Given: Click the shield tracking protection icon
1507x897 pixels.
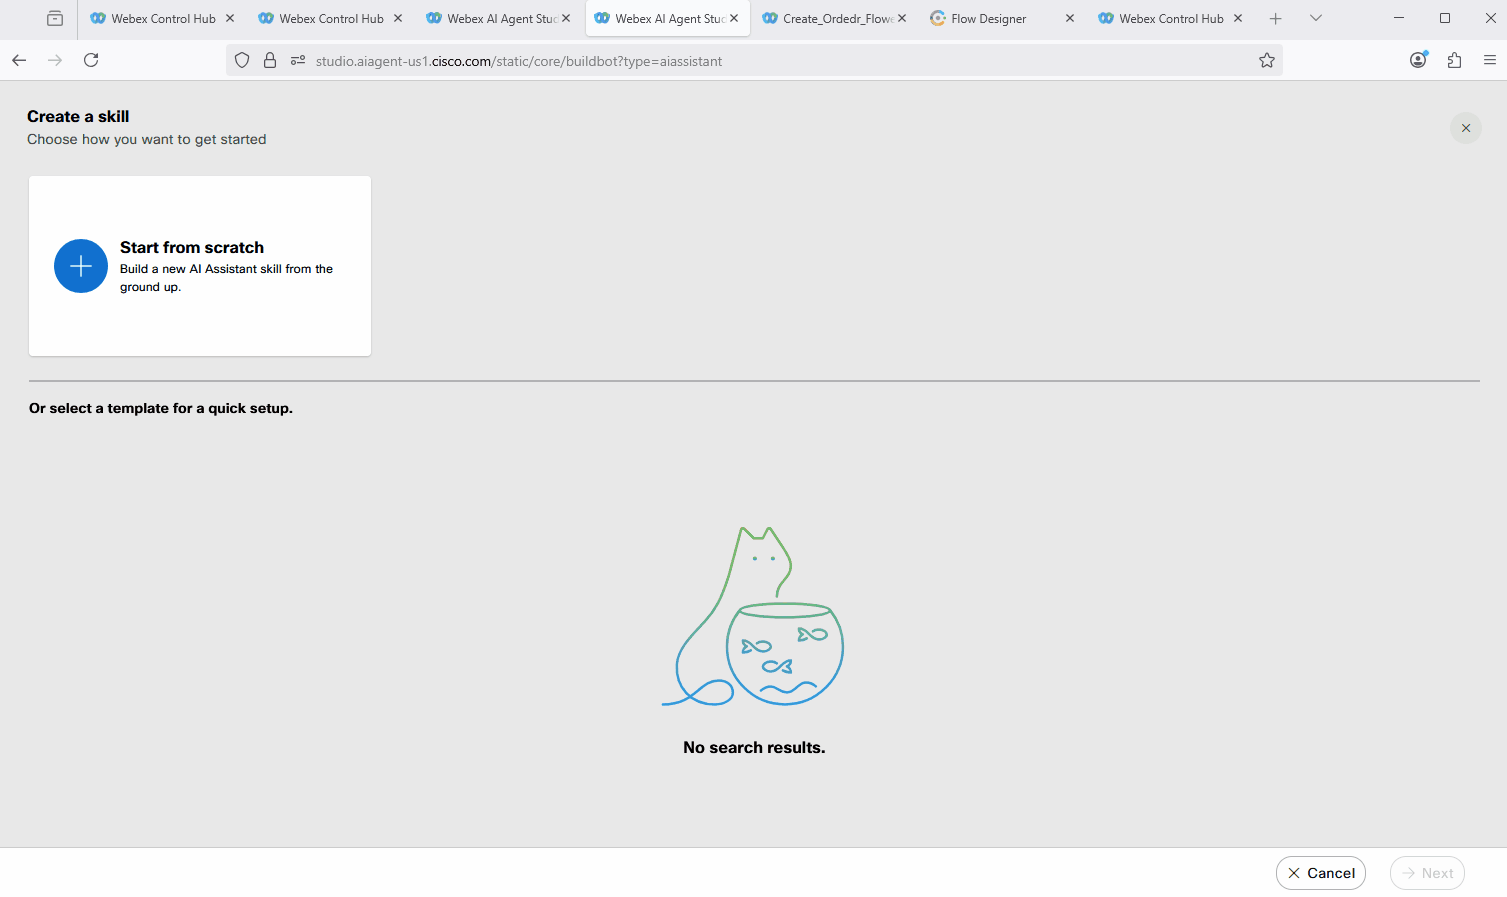Looking at the screenshot, I should (x=242, y=61).
